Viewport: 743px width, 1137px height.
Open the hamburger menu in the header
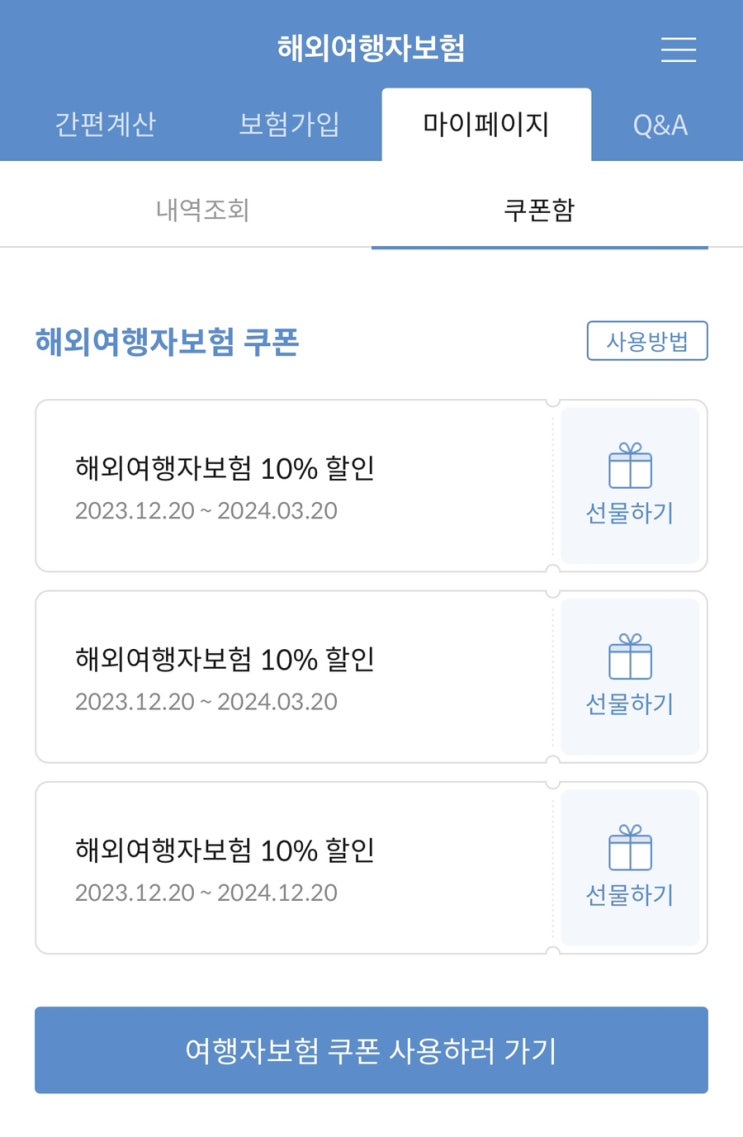[678, 49]
